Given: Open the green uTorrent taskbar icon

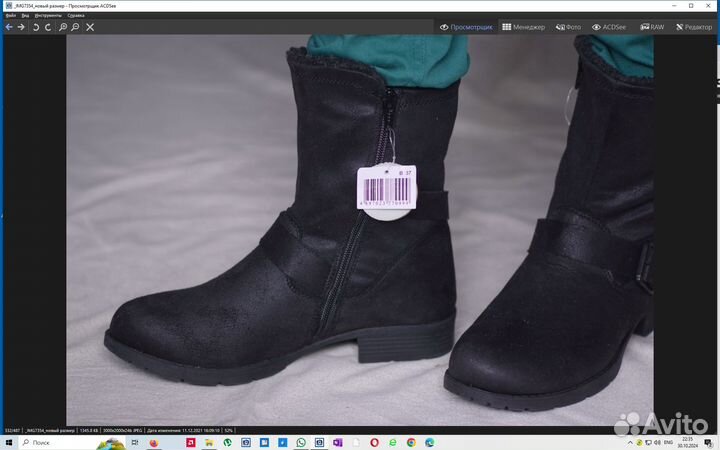Looking at the screenshot, I should (227, 443).
